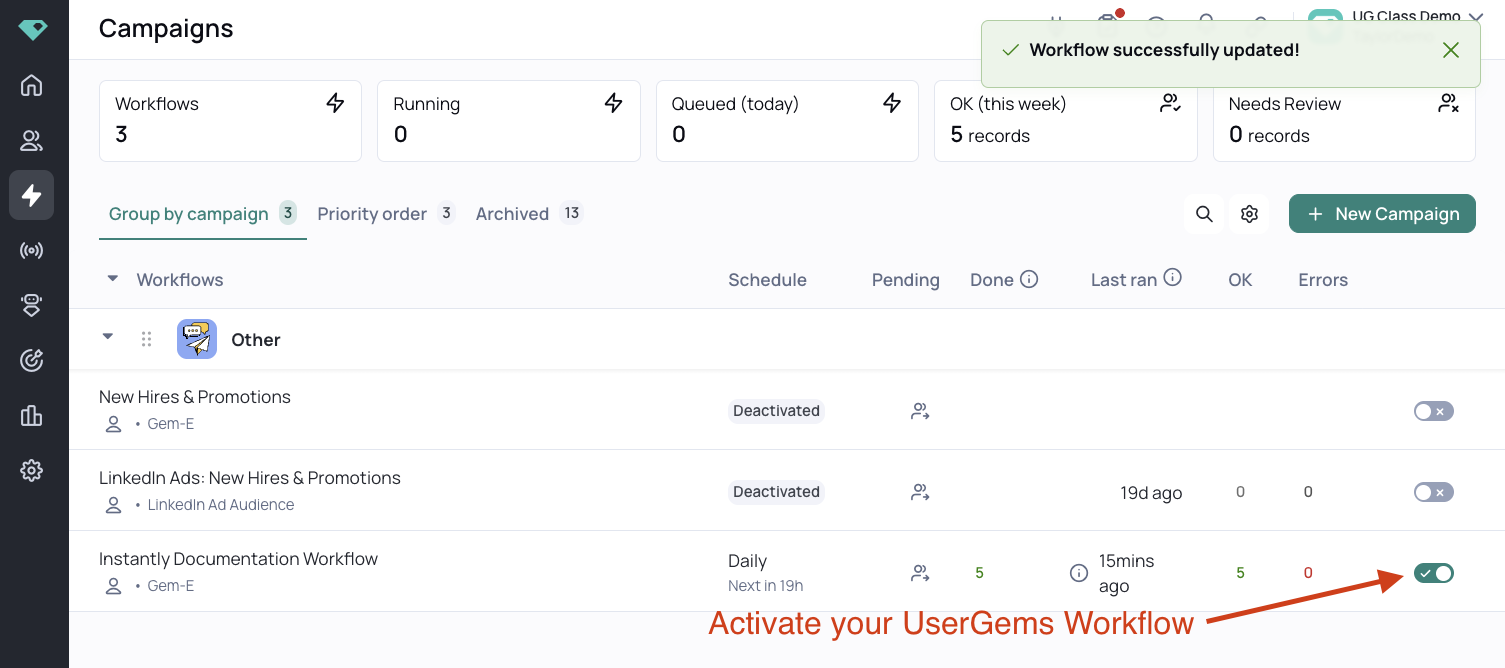Viewport: 1505px width, 668px height.
Task: Open New Hires & Promotions workflow
Action: pos(195,397)
